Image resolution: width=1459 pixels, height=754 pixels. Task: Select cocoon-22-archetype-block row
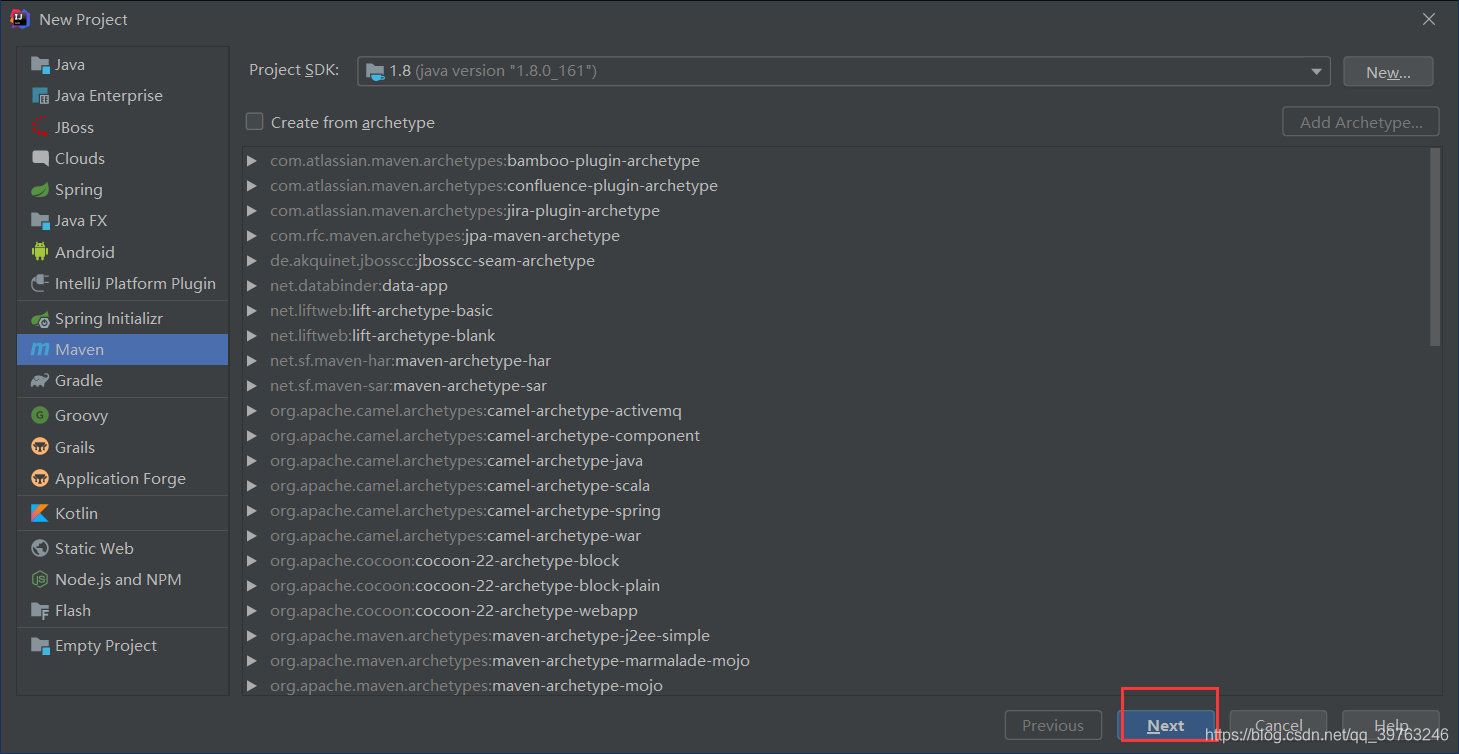836,561
